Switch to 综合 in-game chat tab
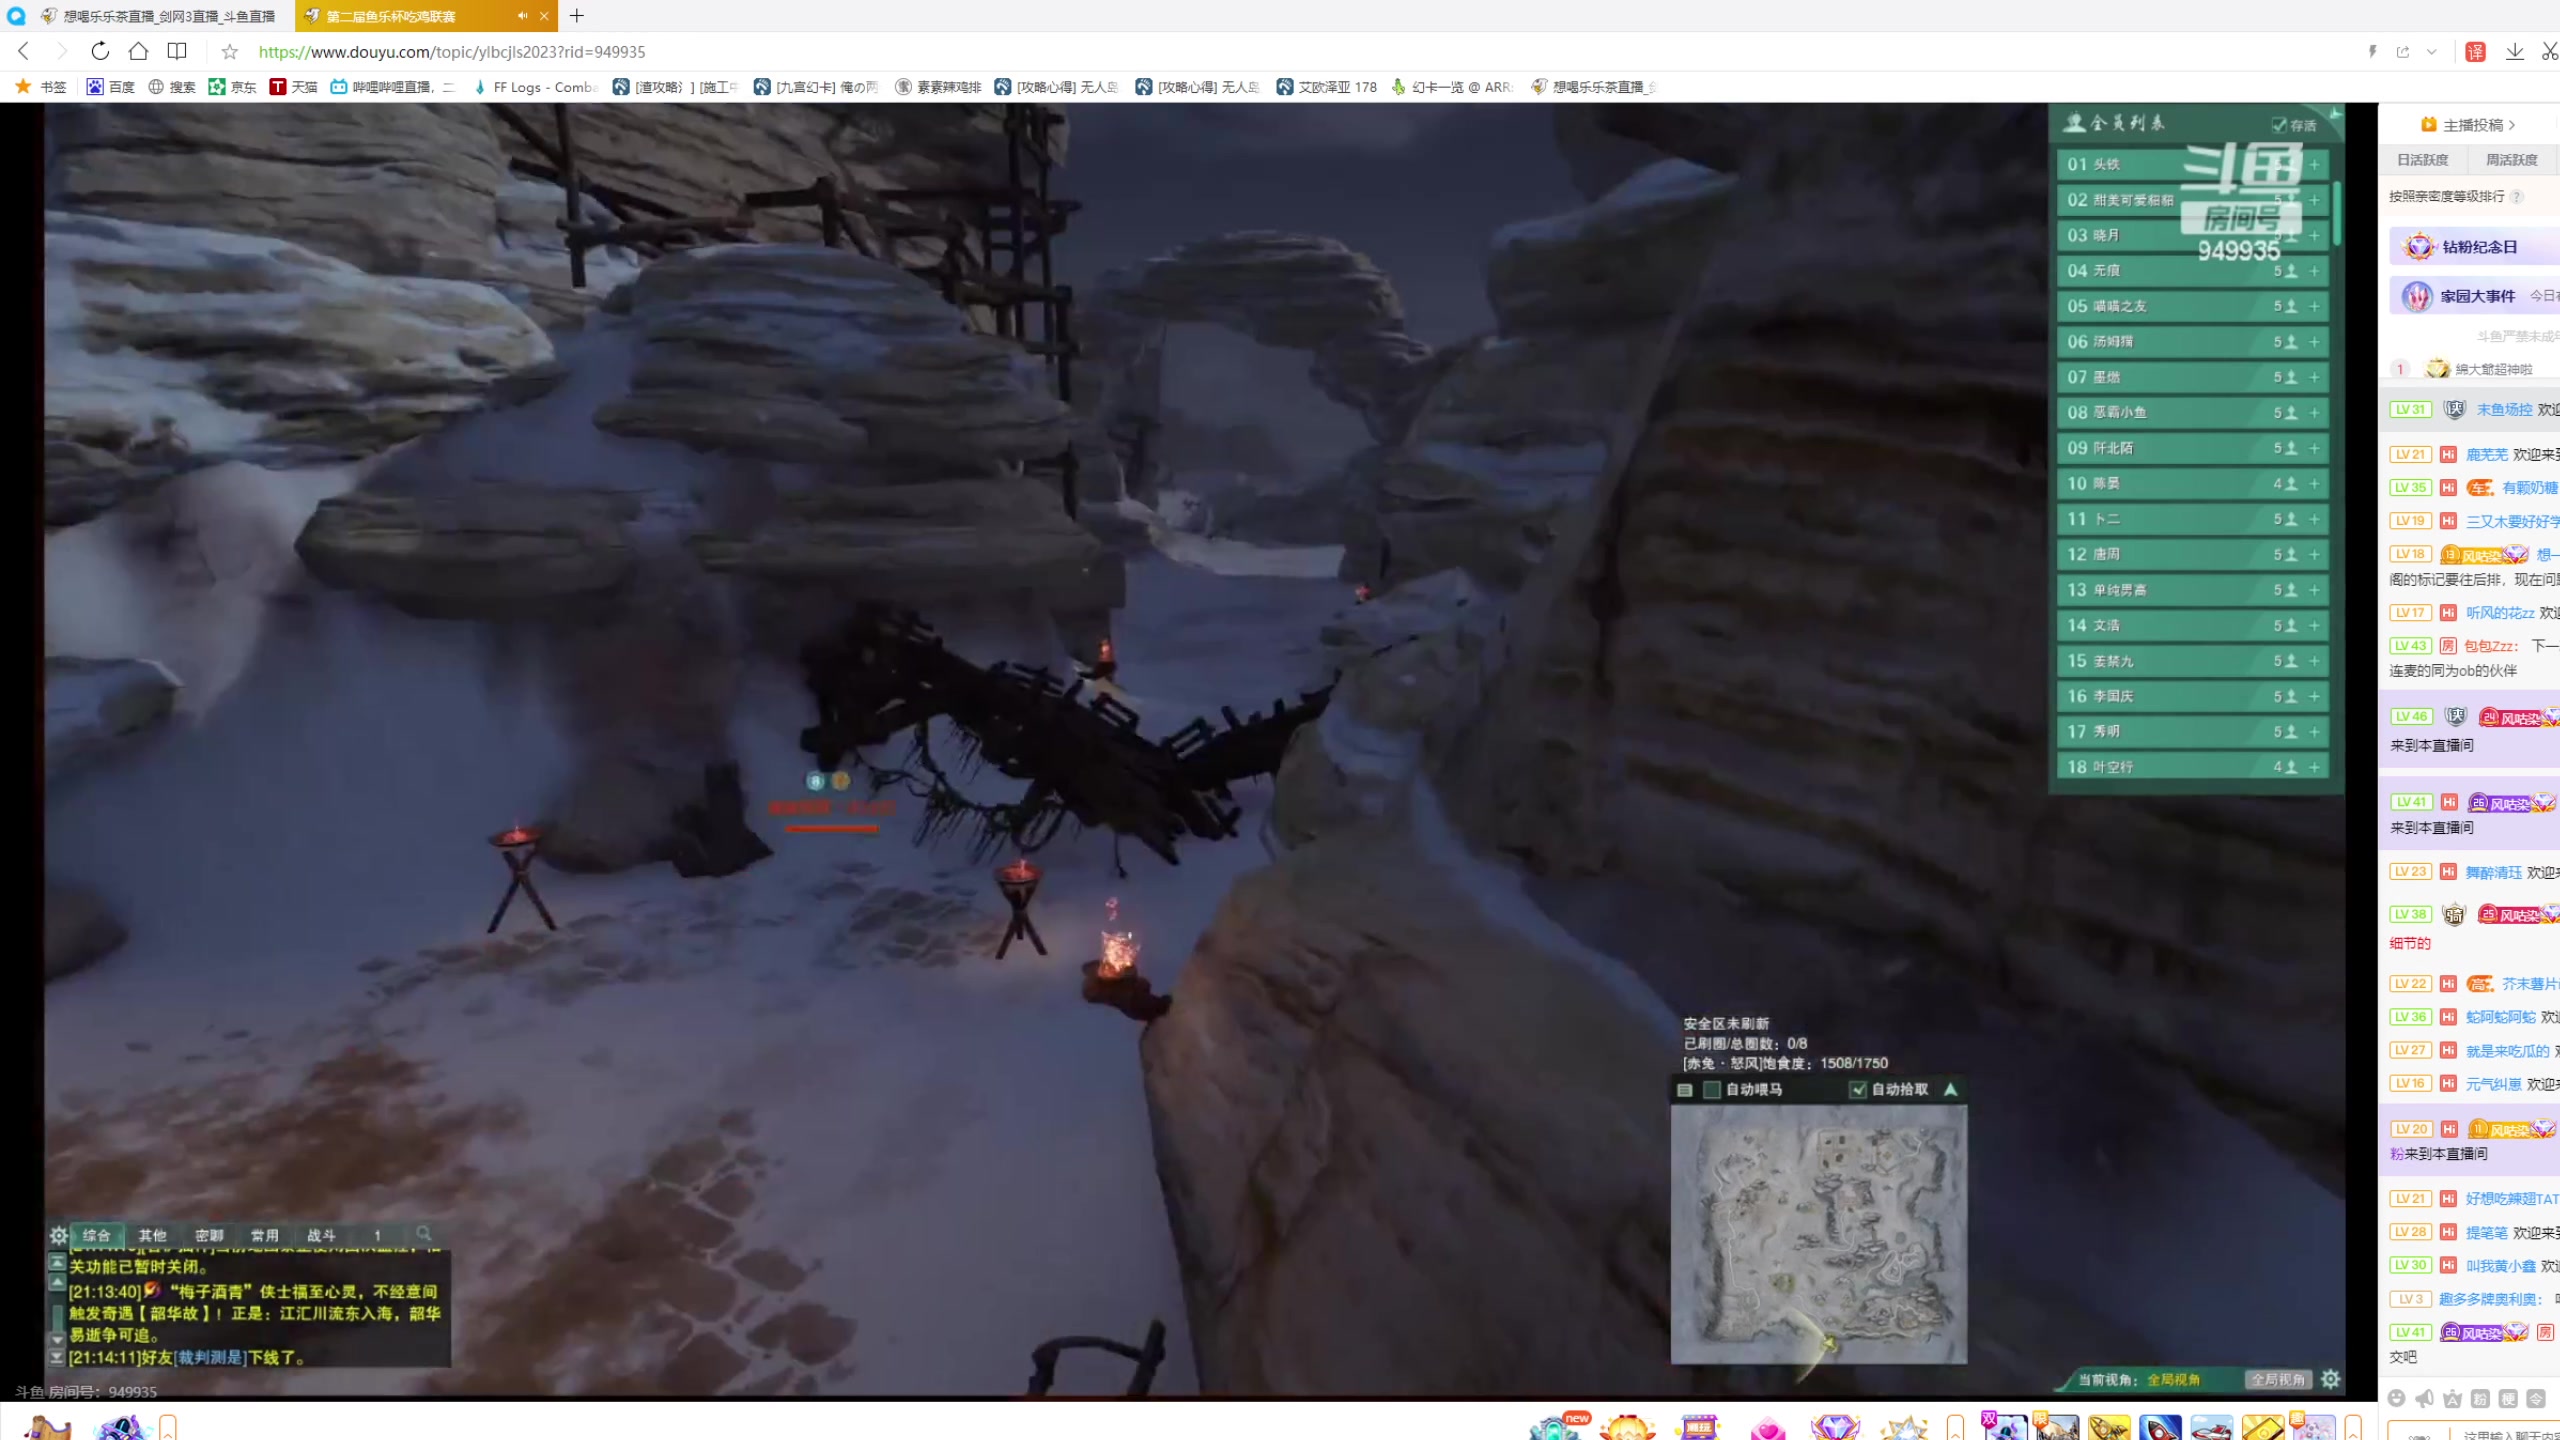The height and width of the screenshot is (1440, 2560). (96, 1235)
